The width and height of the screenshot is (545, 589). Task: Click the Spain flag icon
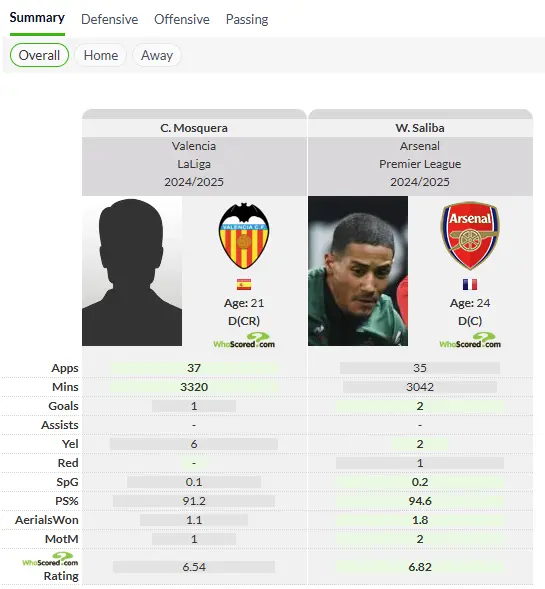(244, 284)
